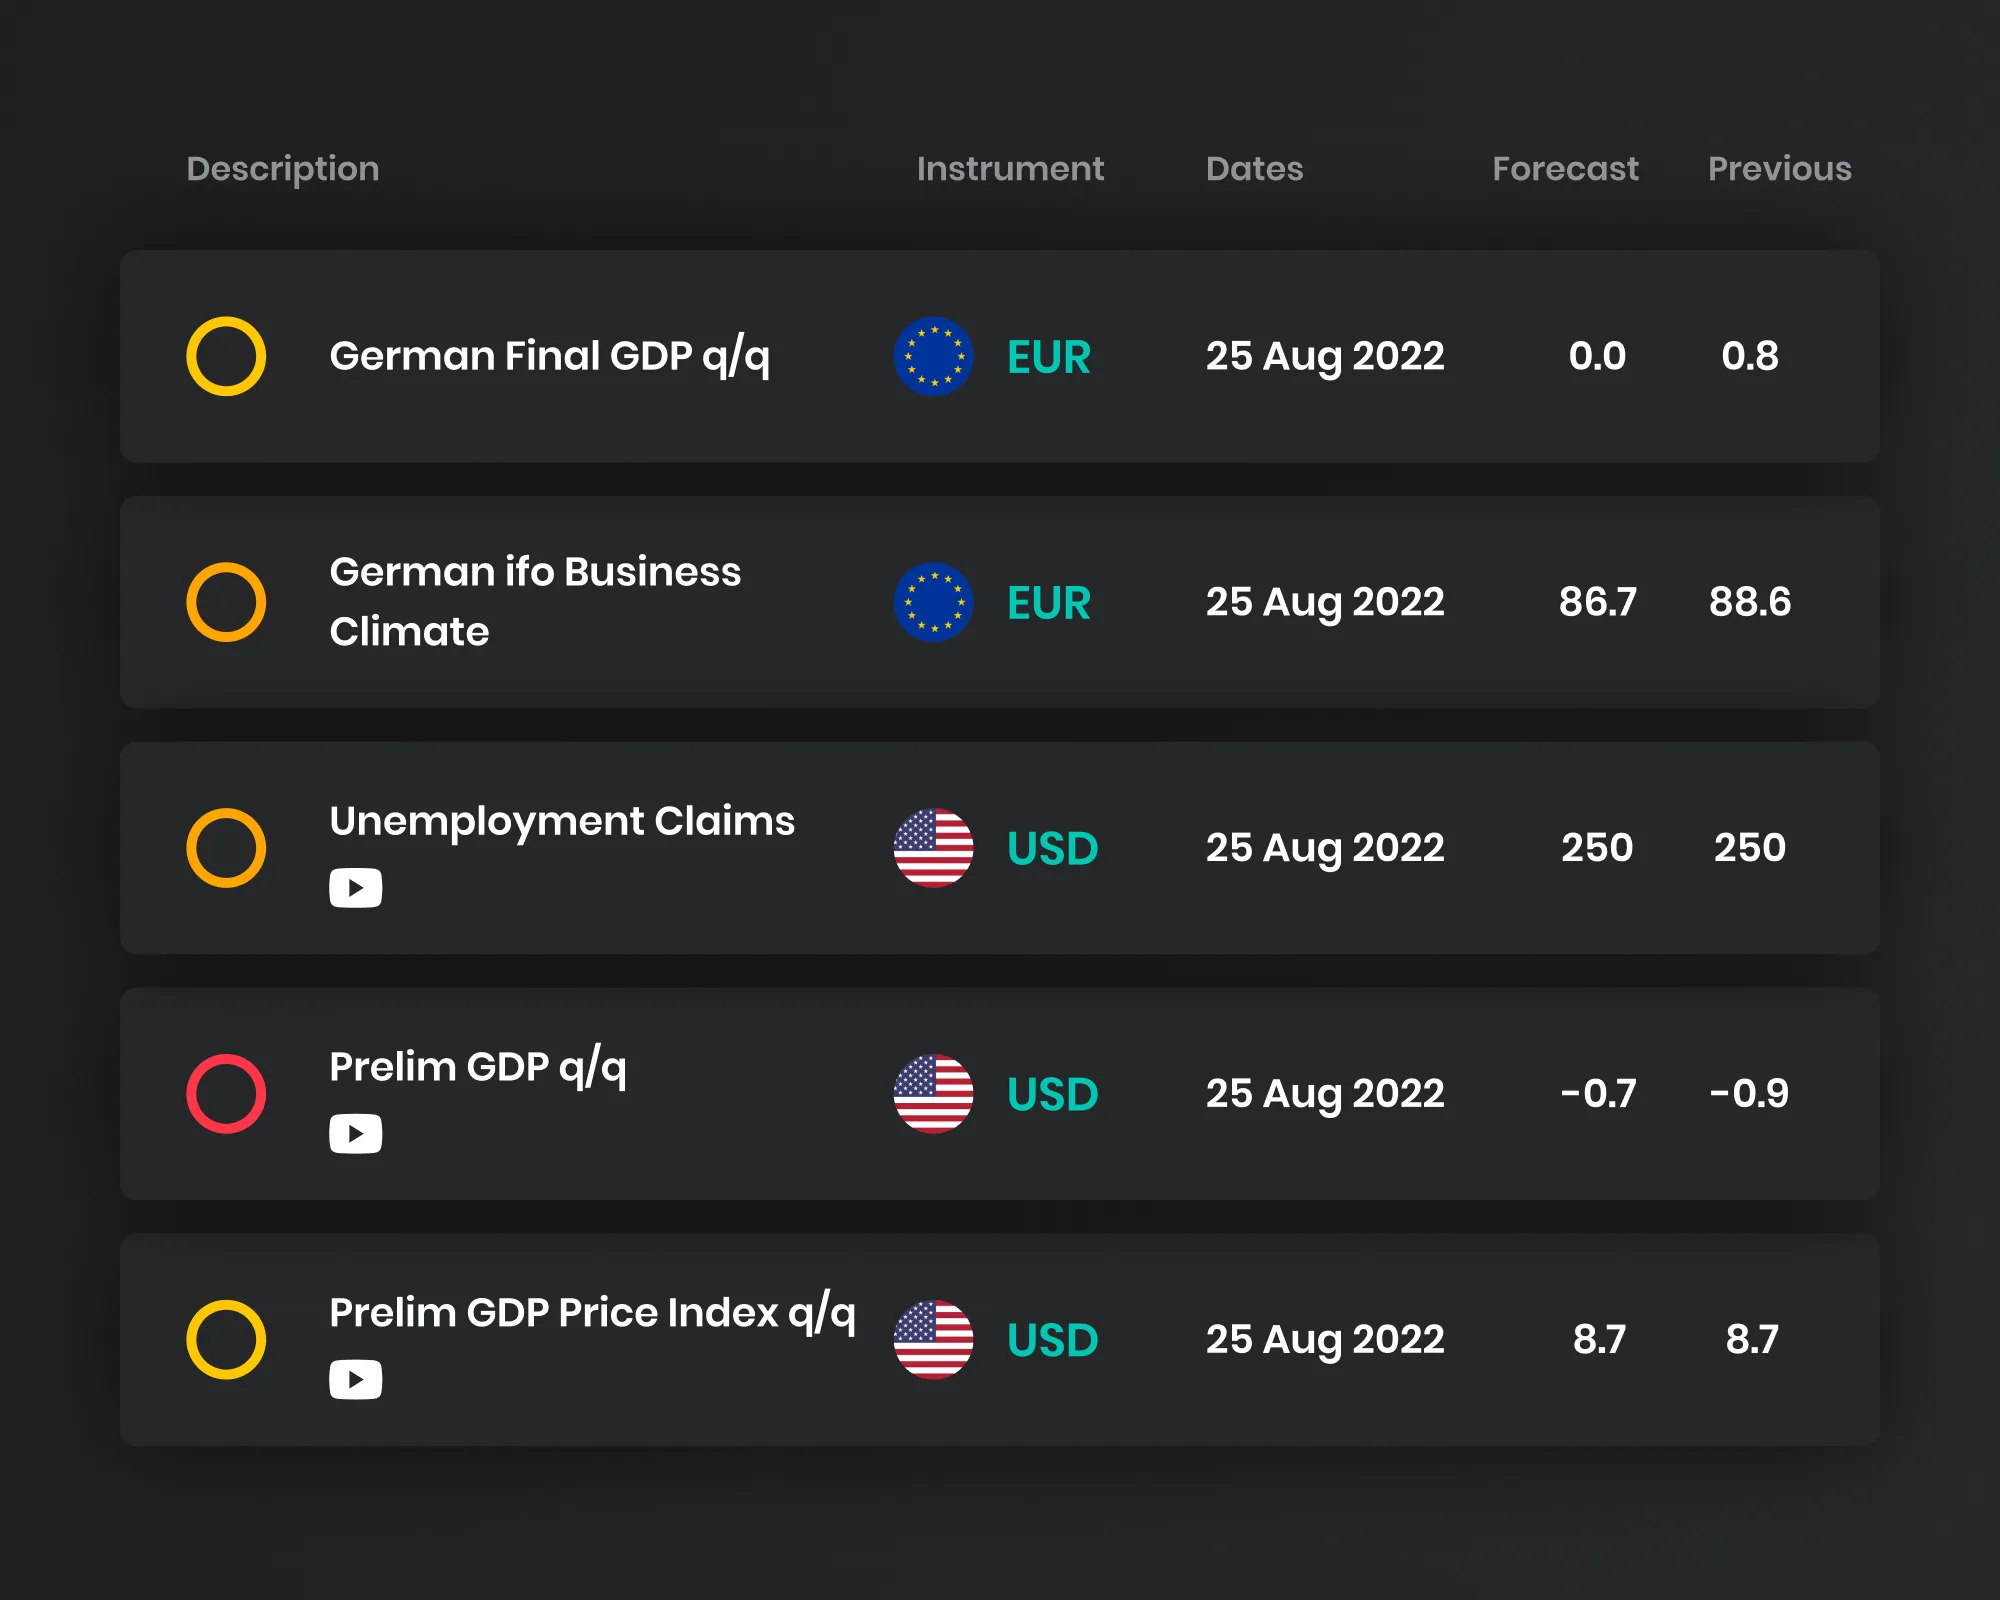Click the EU flag in ifo Business Climate row

coord(933,602)
